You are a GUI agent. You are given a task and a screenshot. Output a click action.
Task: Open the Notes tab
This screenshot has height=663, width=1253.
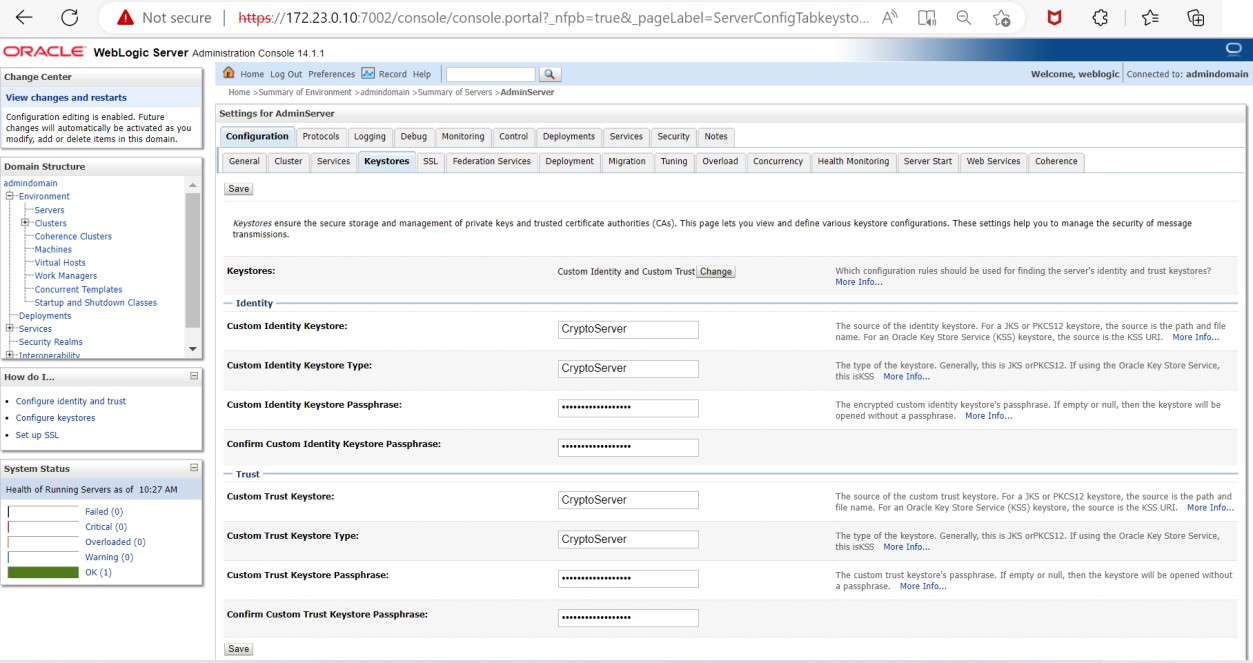(716, 137)
